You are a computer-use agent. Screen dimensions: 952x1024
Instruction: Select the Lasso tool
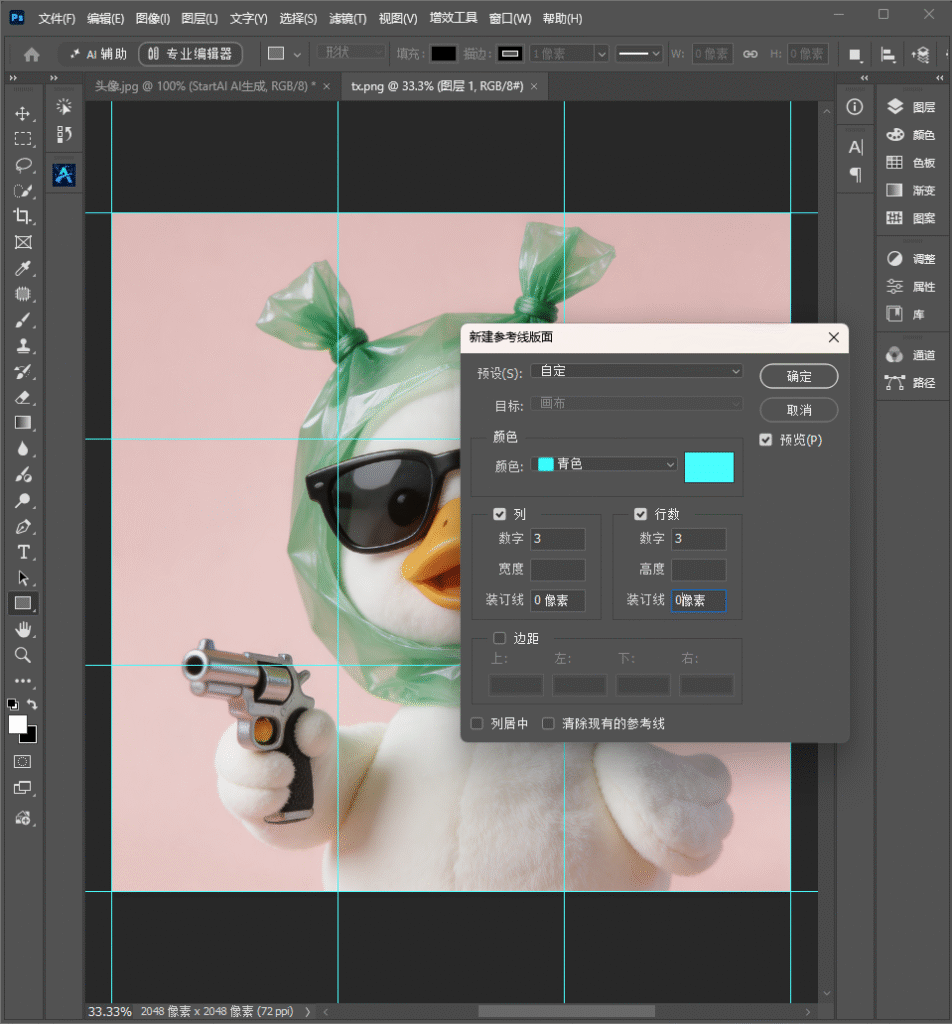tap(23, 165)
